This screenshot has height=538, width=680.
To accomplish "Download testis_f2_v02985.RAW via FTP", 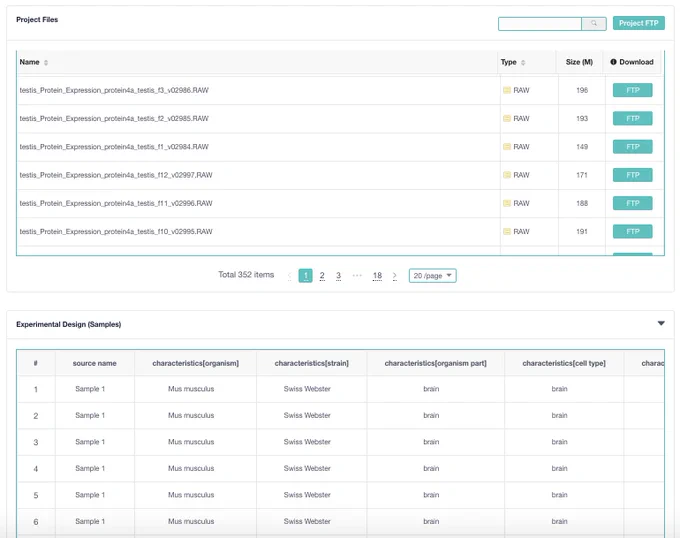I will pyautogui.click(x=632, y=118).
